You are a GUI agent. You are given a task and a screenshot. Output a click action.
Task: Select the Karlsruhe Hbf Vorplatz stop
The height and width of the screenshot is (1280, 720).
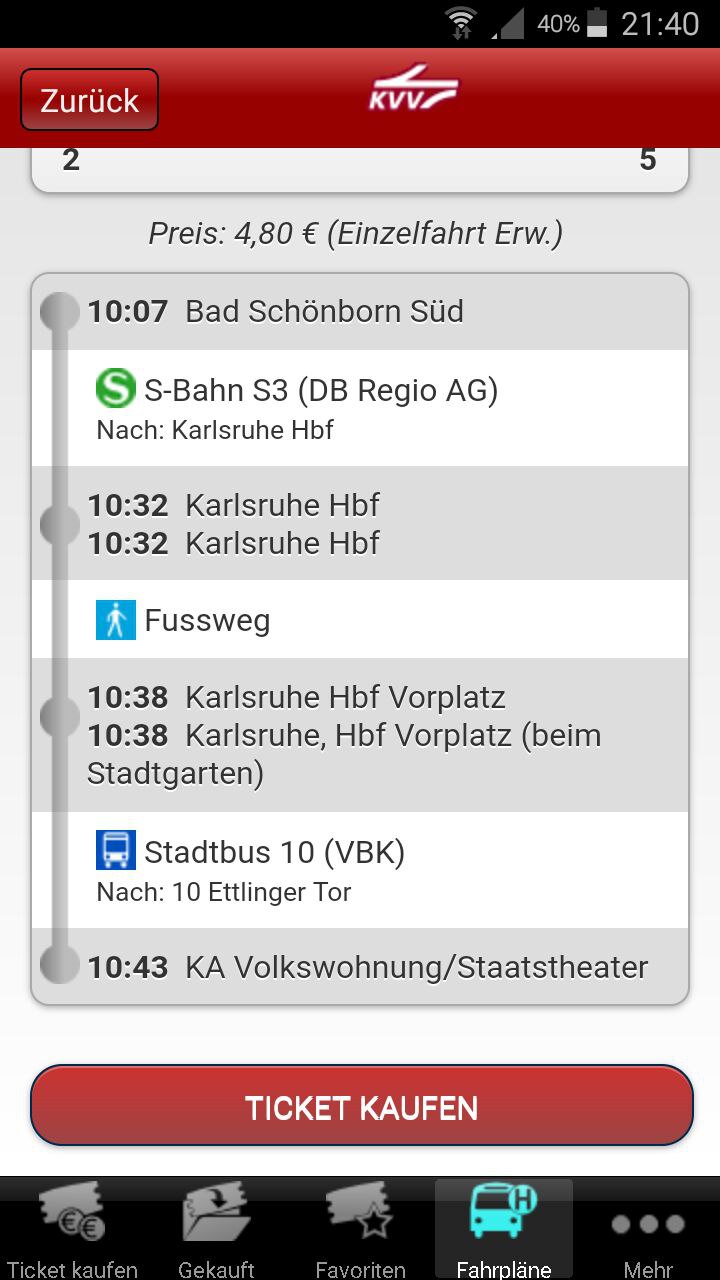click(360, 735)
